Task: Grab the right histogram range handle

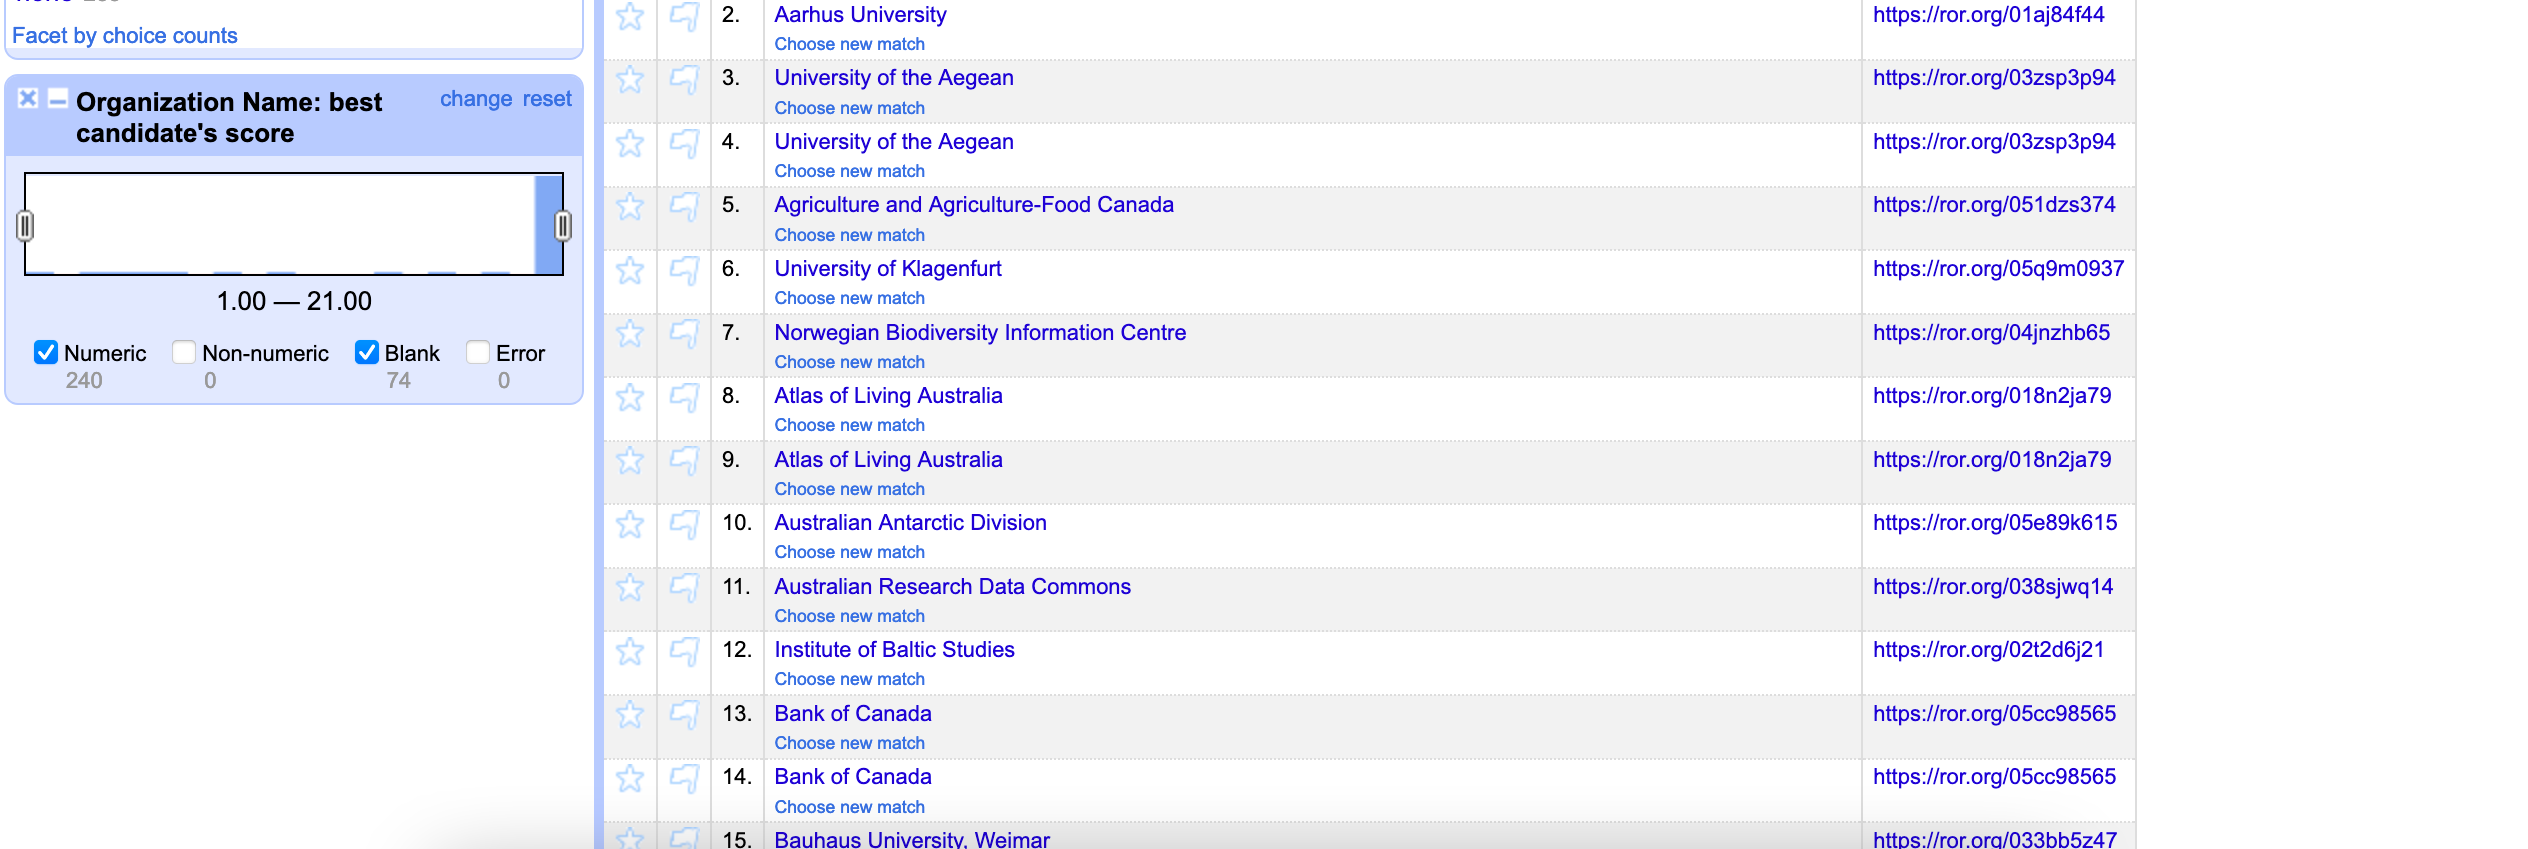Action: 563,226
